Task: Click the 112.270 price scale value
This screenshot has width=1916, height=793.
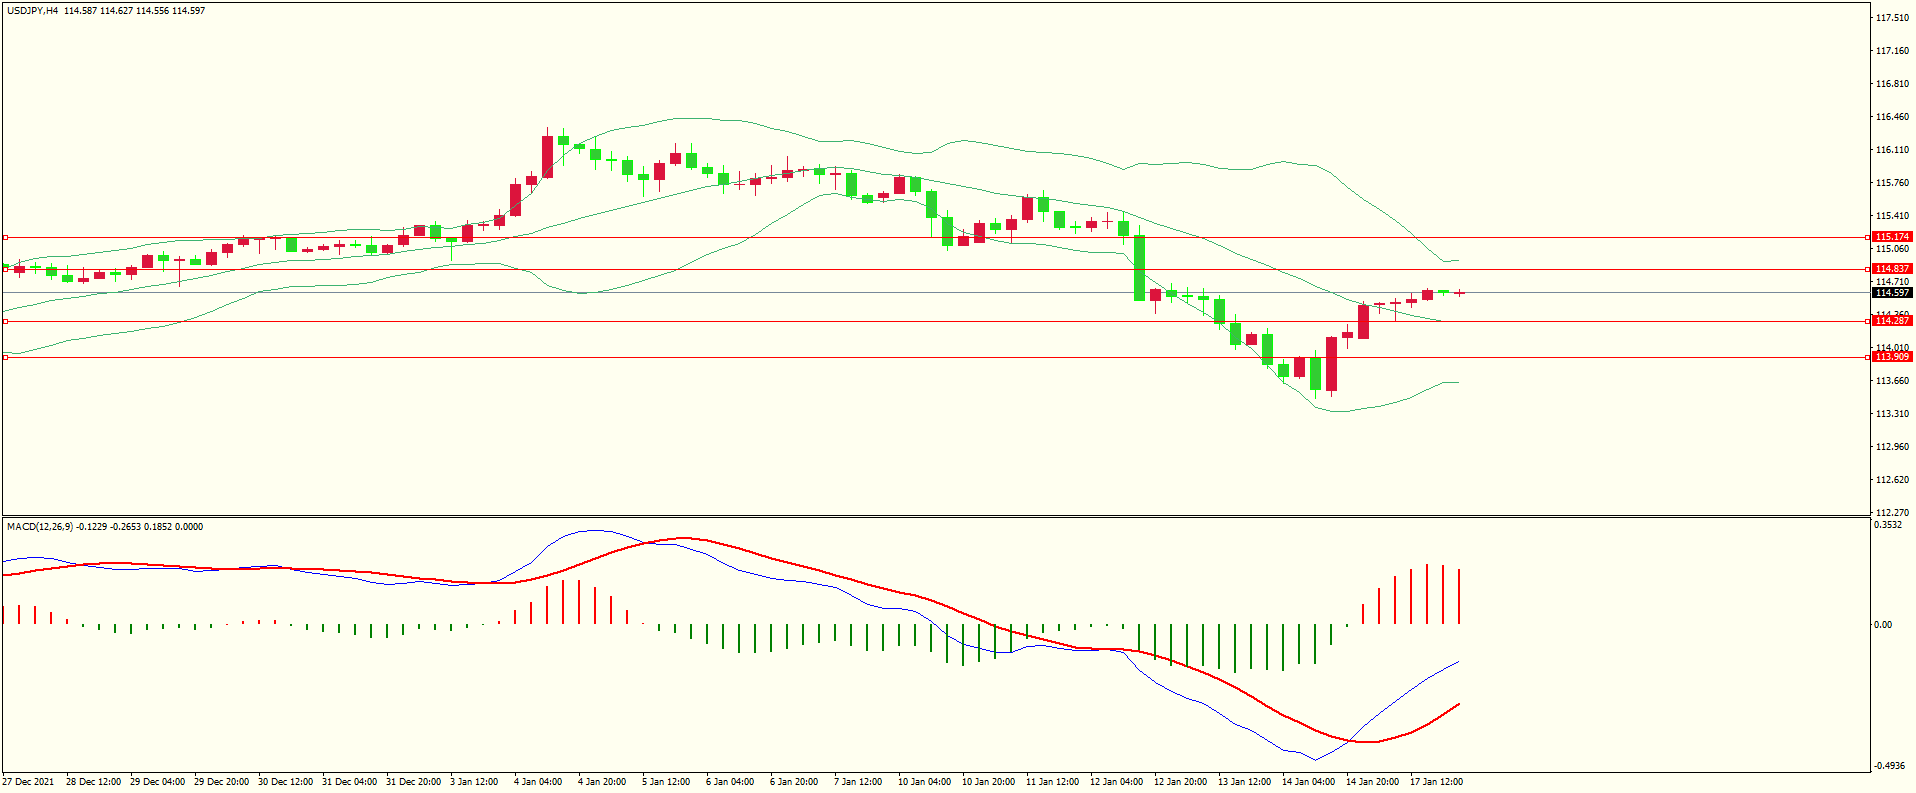Action: tap(1892, 513)
